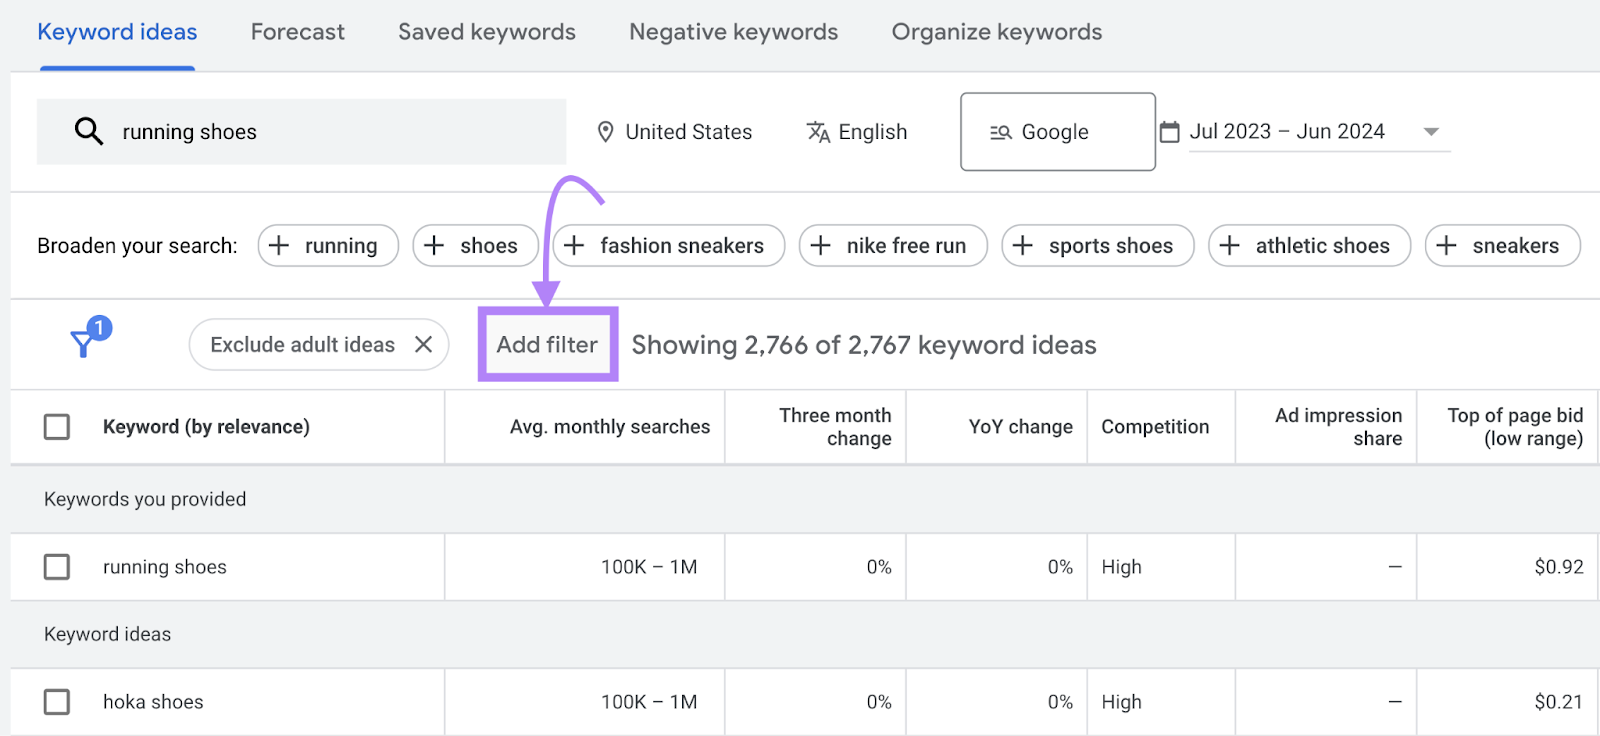Viewport: 1600px width, 736px height.
Task: Toggle the select-all keywords checkbox
Action: tap(57, 427)
